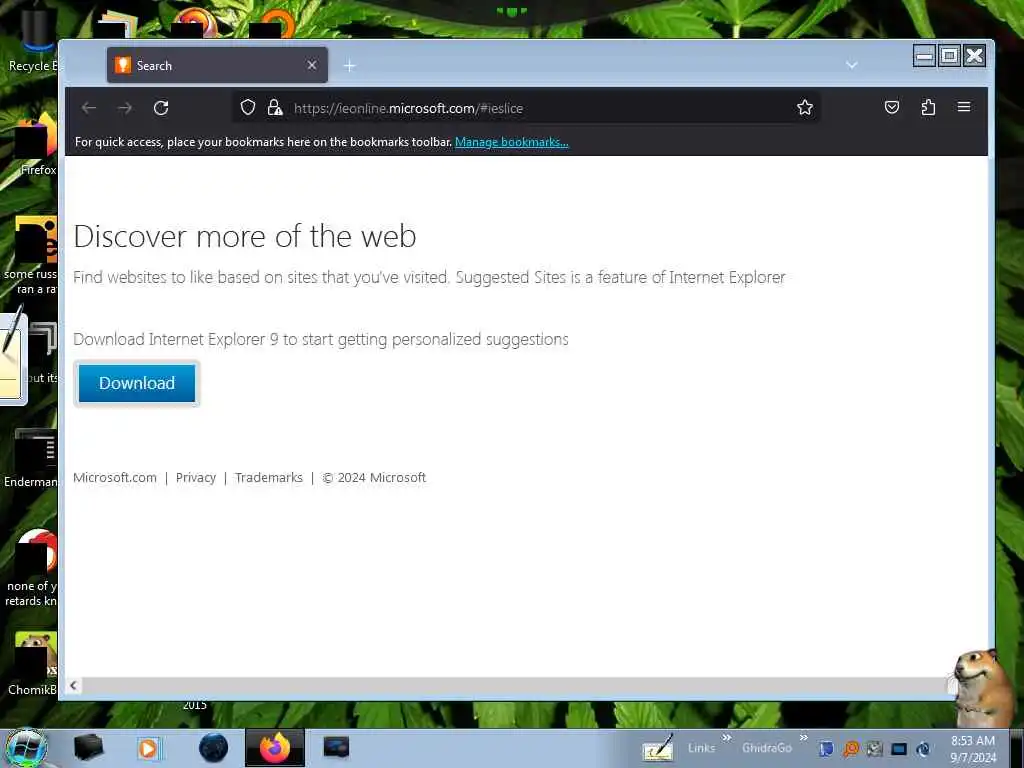Maximize the Firefox window
This screenshot has width=1024, height=768.
950,56
